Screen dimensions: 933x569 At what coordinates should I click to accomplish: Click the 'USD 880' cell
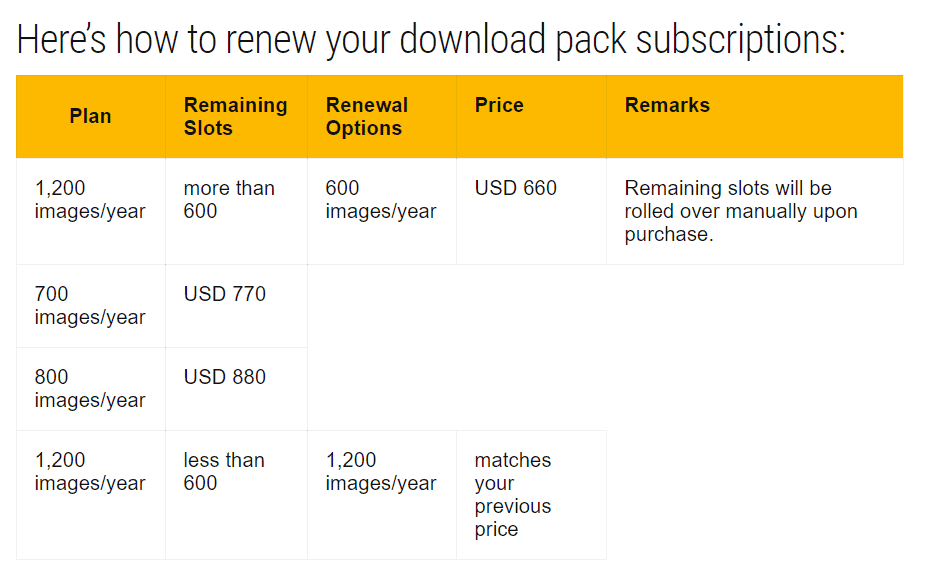point(225,377)
